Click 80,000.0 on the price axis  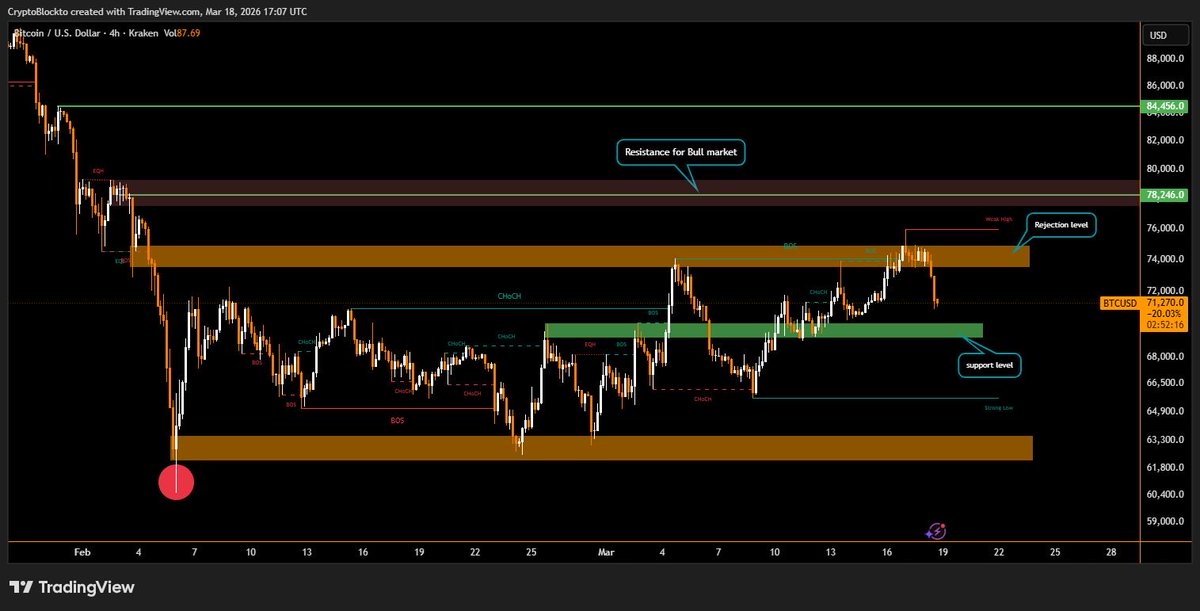coord(1165,169)
